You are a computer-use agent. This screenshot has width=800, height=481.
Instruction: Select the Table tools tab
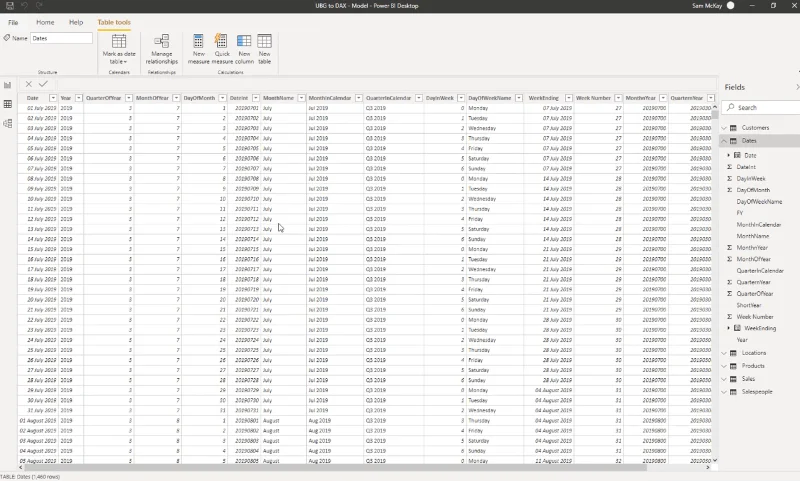(114, 22)
